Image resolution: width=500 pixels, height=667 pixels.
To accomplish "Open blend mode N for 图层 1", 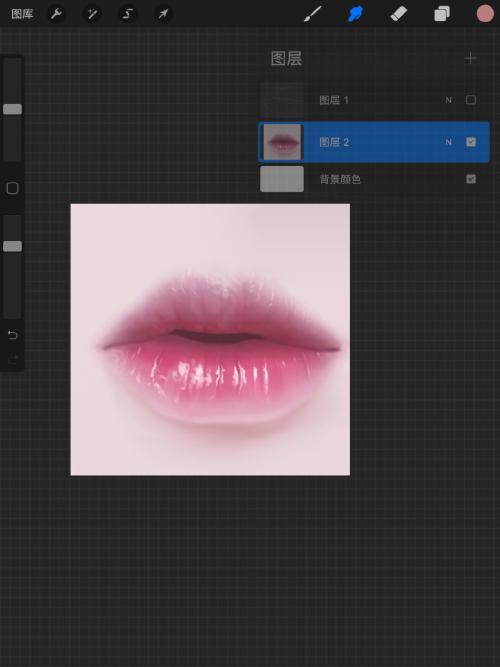I will [449, 100].
